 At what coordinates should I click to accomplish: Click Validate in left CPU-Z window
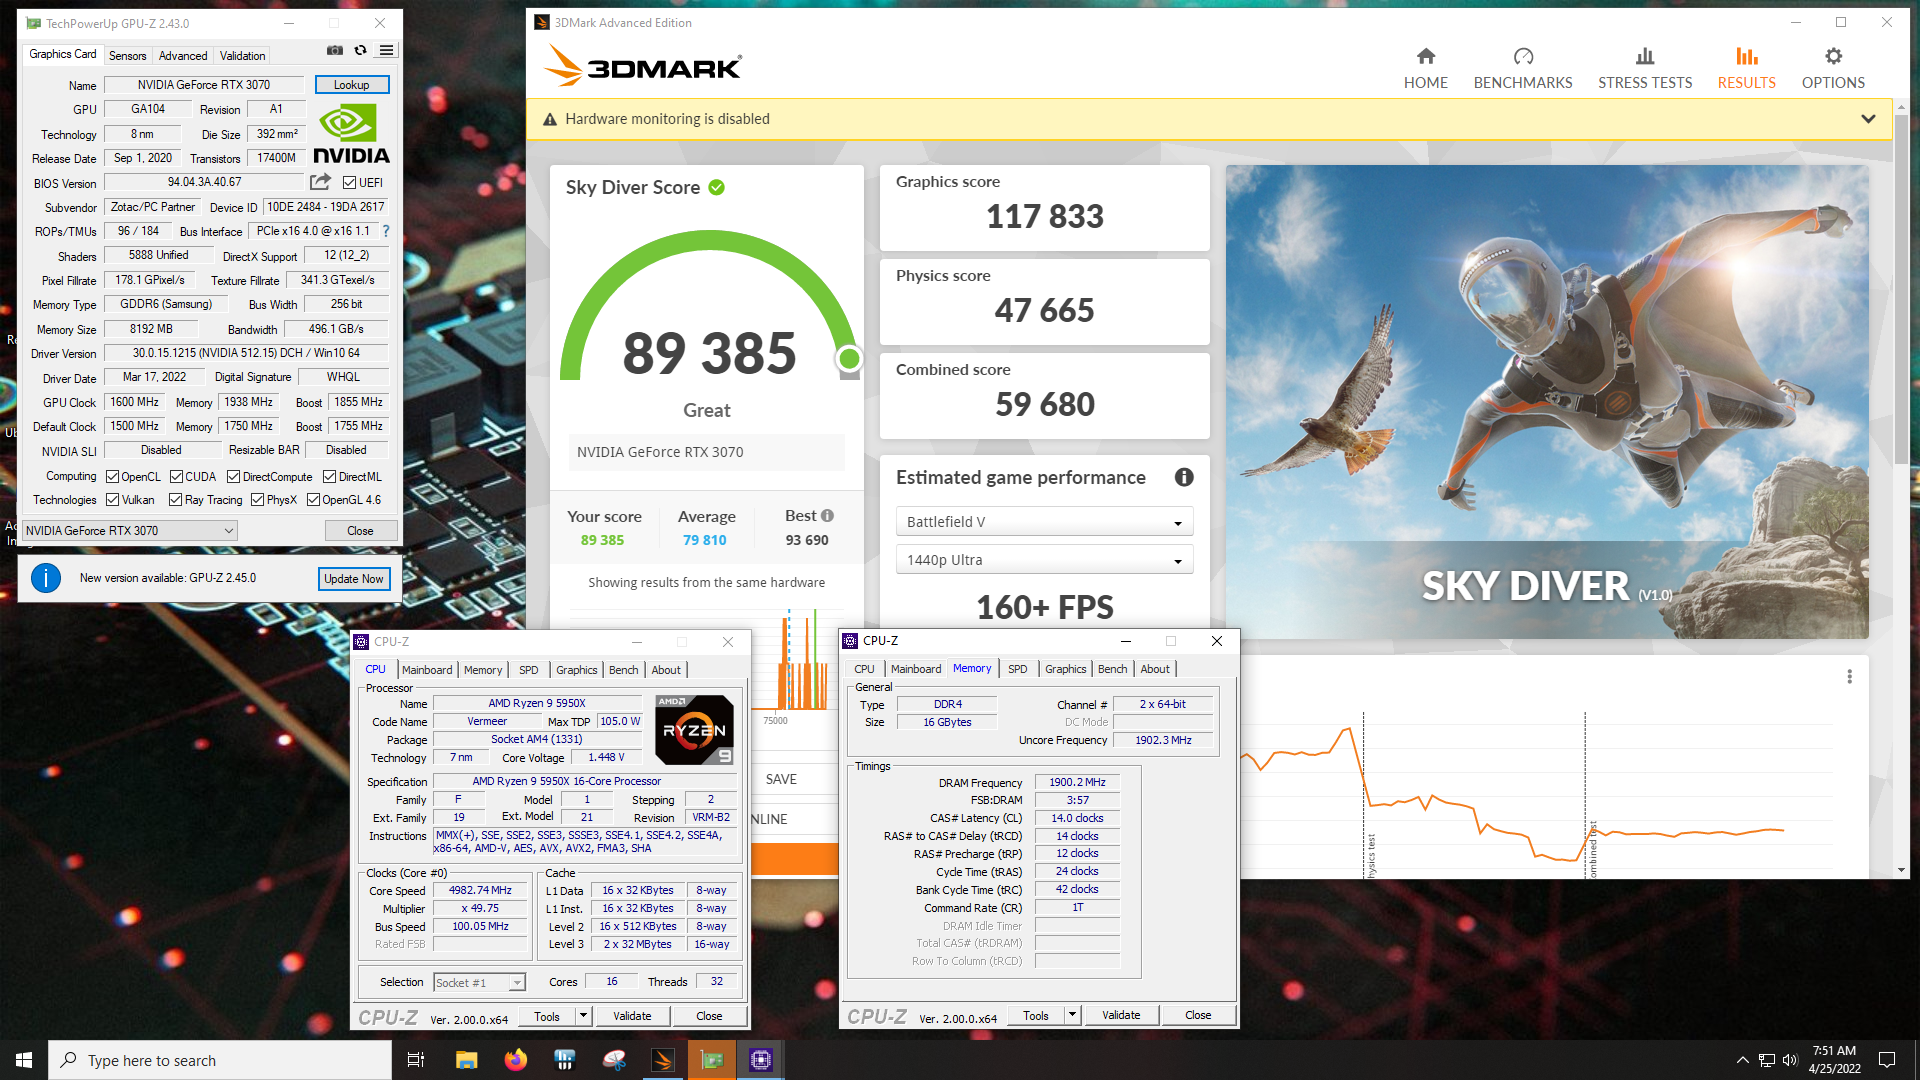632,1016
